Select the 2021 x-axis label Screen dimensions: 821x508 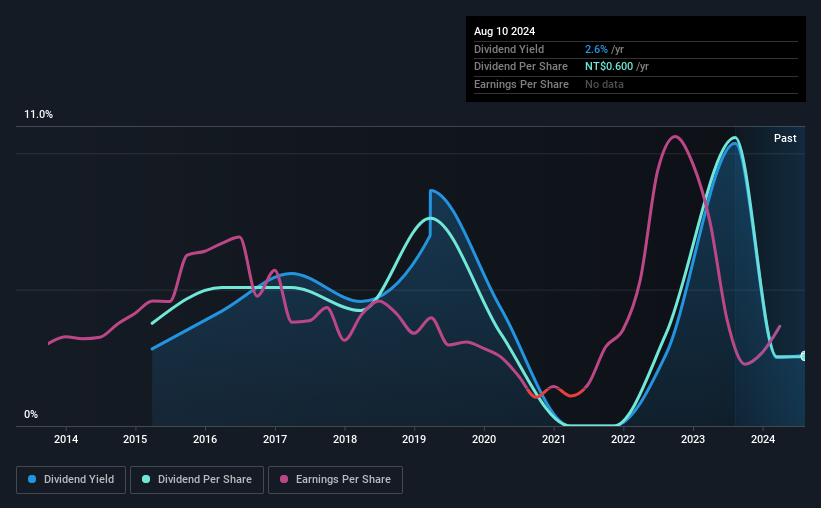[x=553, y=439]
